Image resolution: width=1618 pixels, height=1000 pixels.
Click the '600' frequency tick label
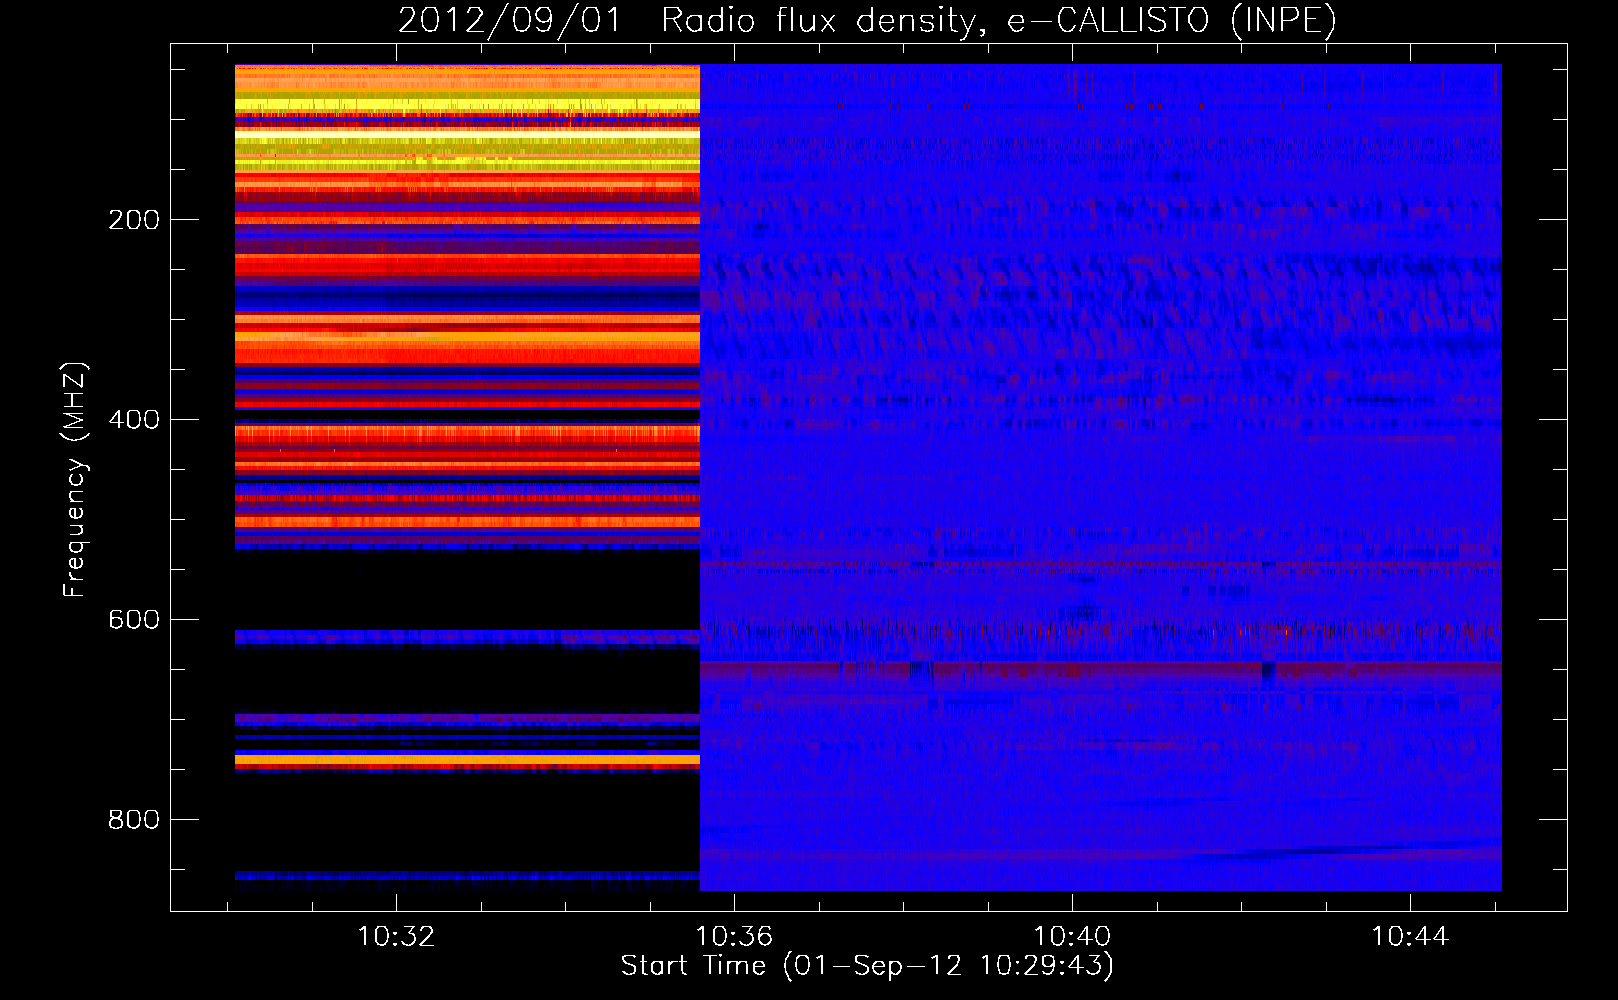(134, 620)
